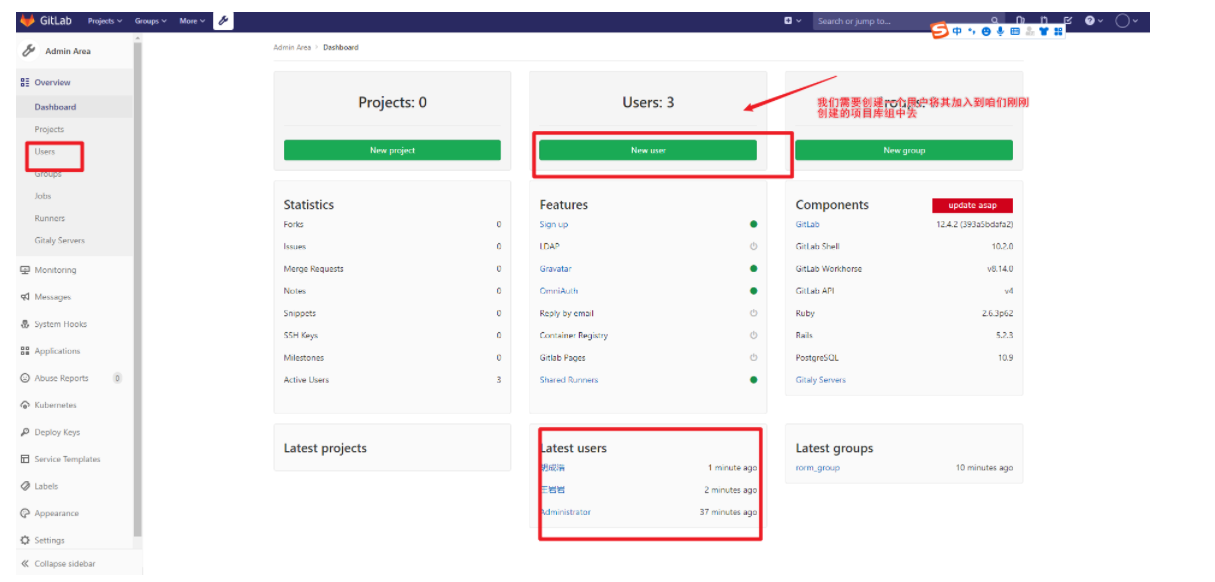1215x582 pixels.
Task: Open the More dropdown in navbar
Action: pyautogui.click(x=192, y=21)
